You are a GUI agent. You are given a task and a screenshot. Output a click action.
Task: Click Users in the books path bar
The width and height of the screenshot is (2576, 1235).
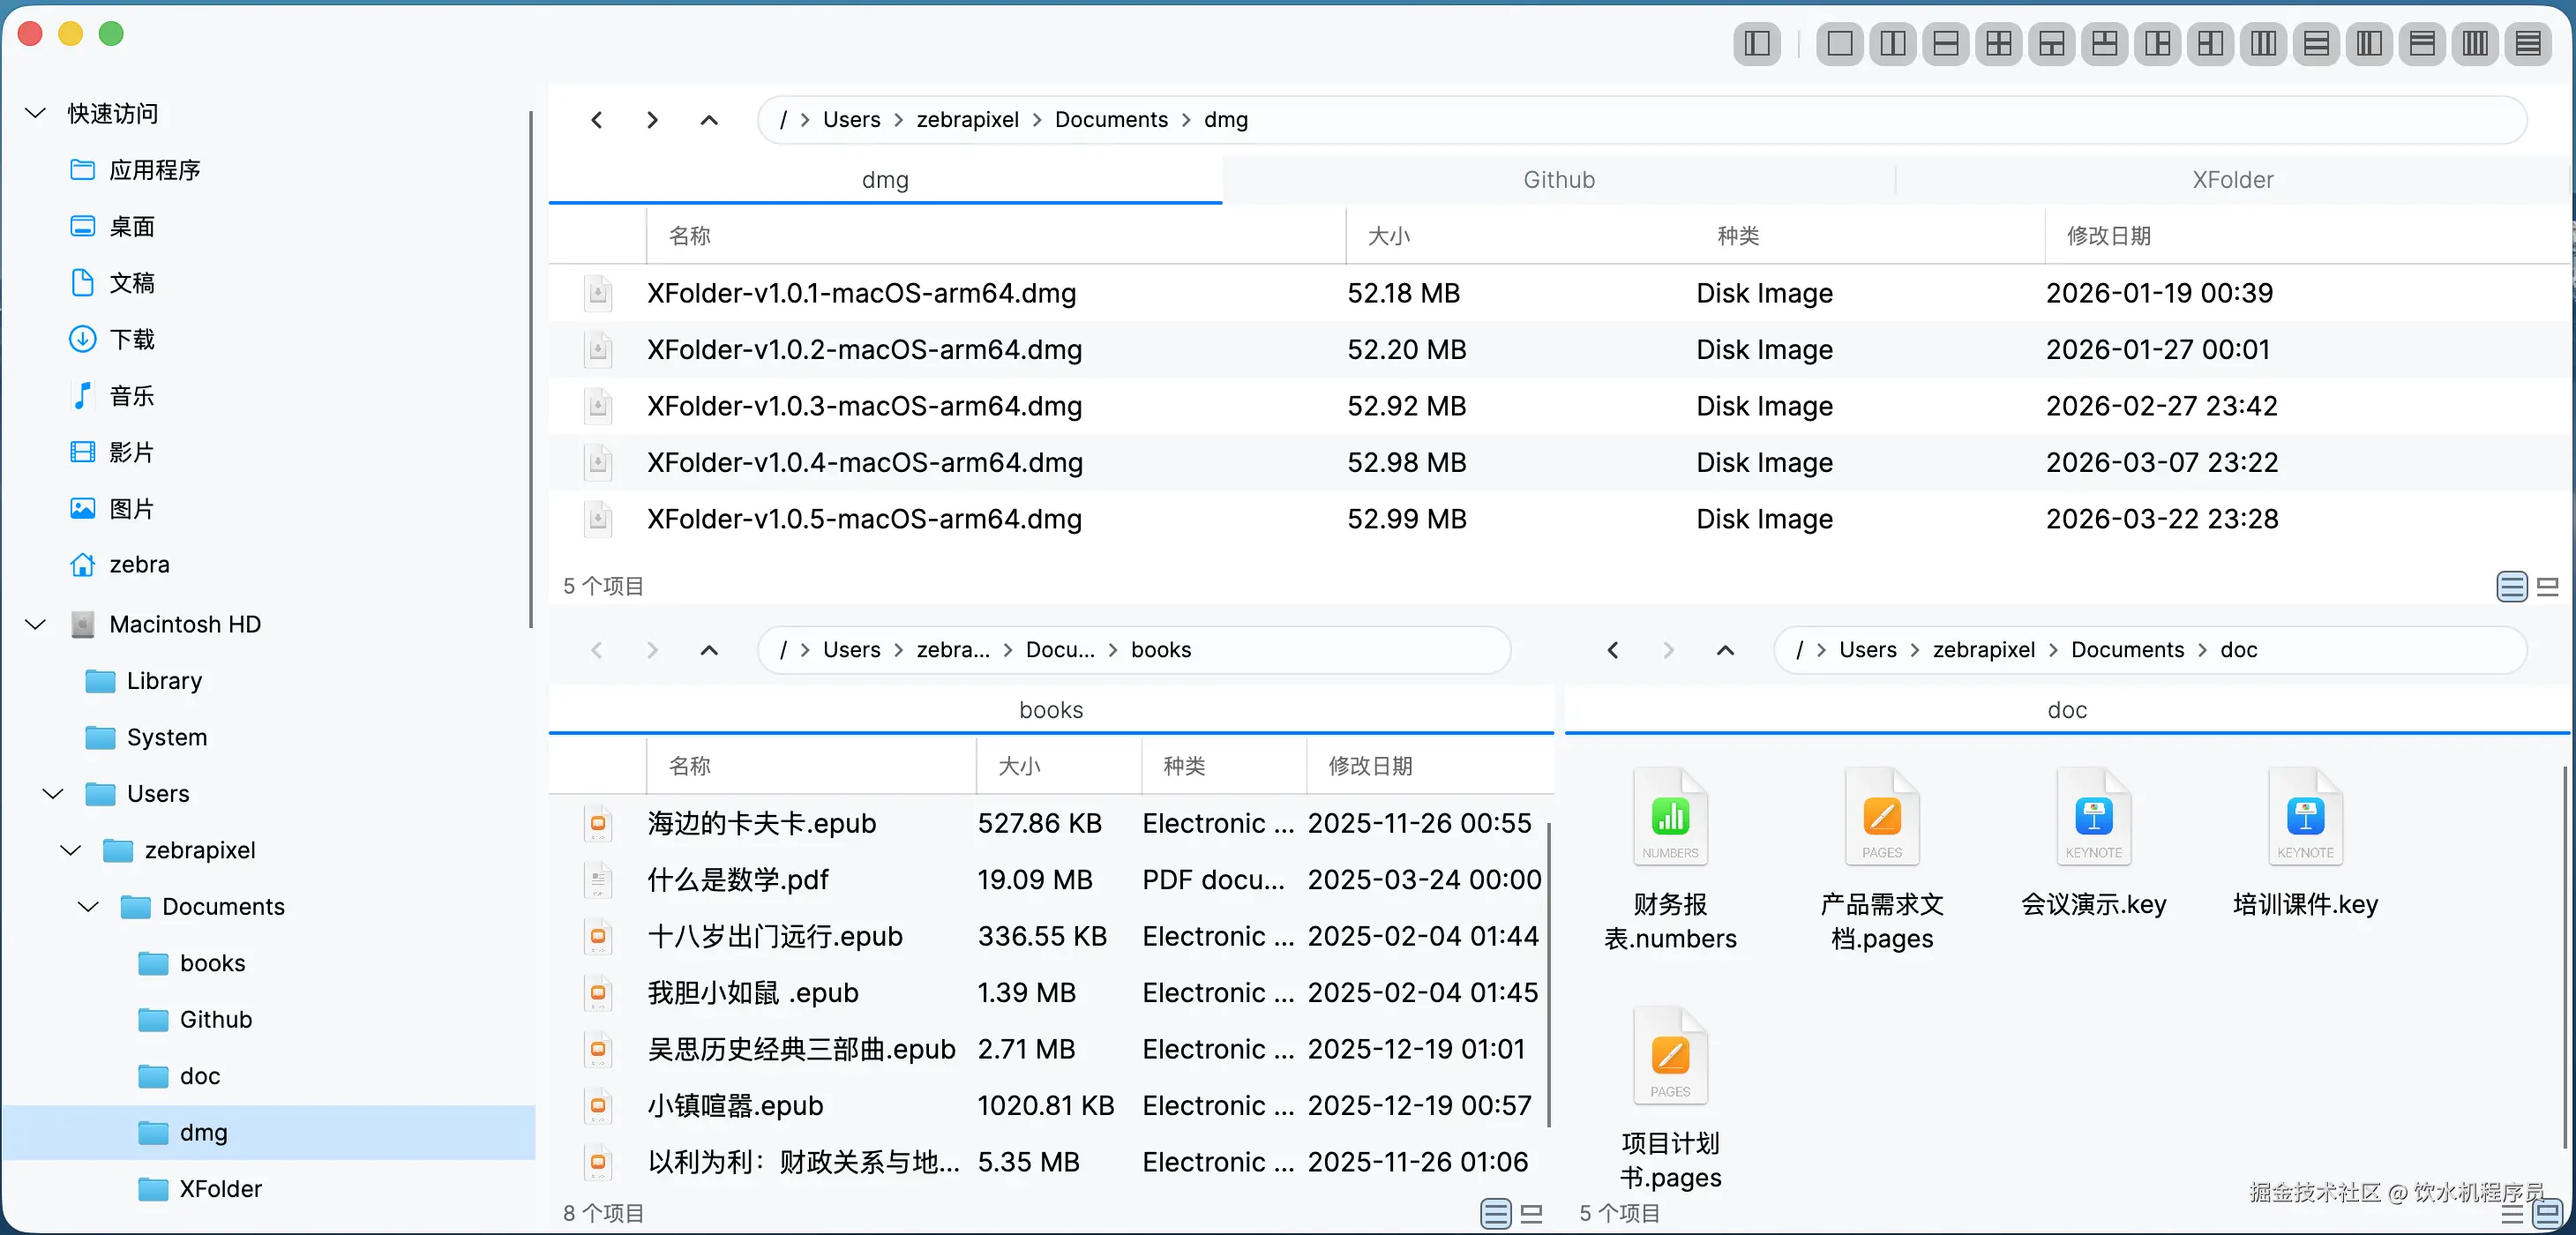pyautogui.click(x=851, y=650)
